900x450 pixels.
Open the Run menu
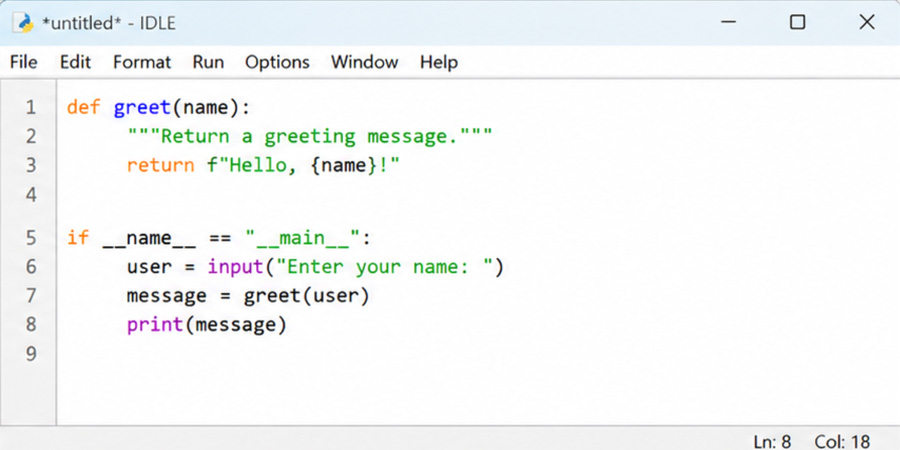pos(208,62)
